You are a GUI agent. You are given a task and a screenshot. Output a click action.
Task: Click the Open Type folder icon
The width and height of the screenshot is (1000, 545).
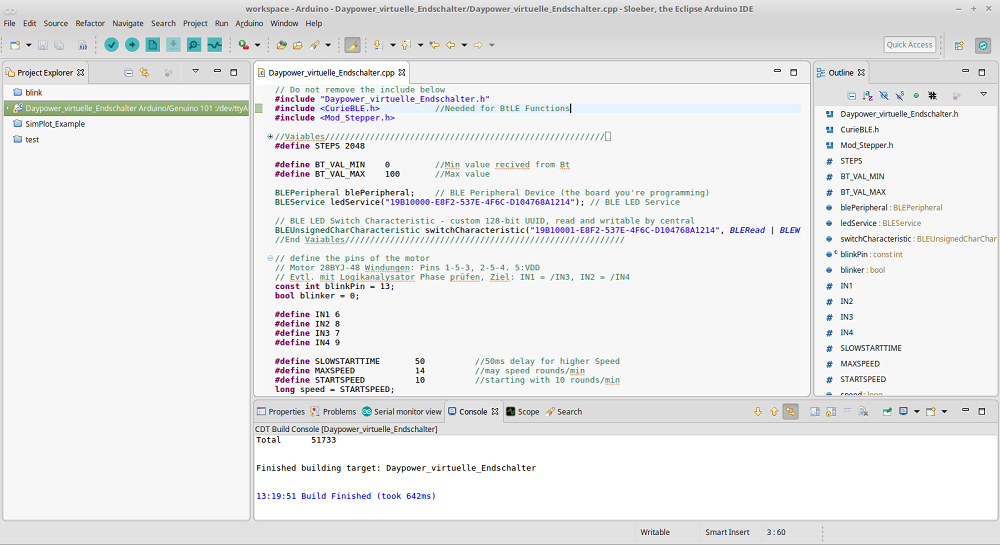pyautogui.click(x=281, y=45)
